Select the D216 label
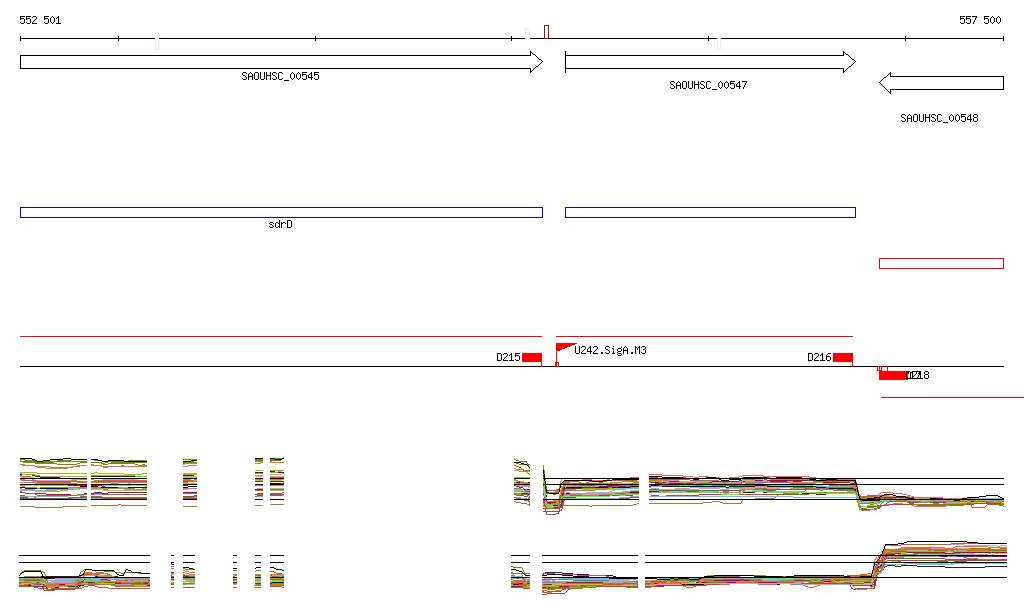The height and width of the screenshot is (611, 1024). [x=819, y=357]
